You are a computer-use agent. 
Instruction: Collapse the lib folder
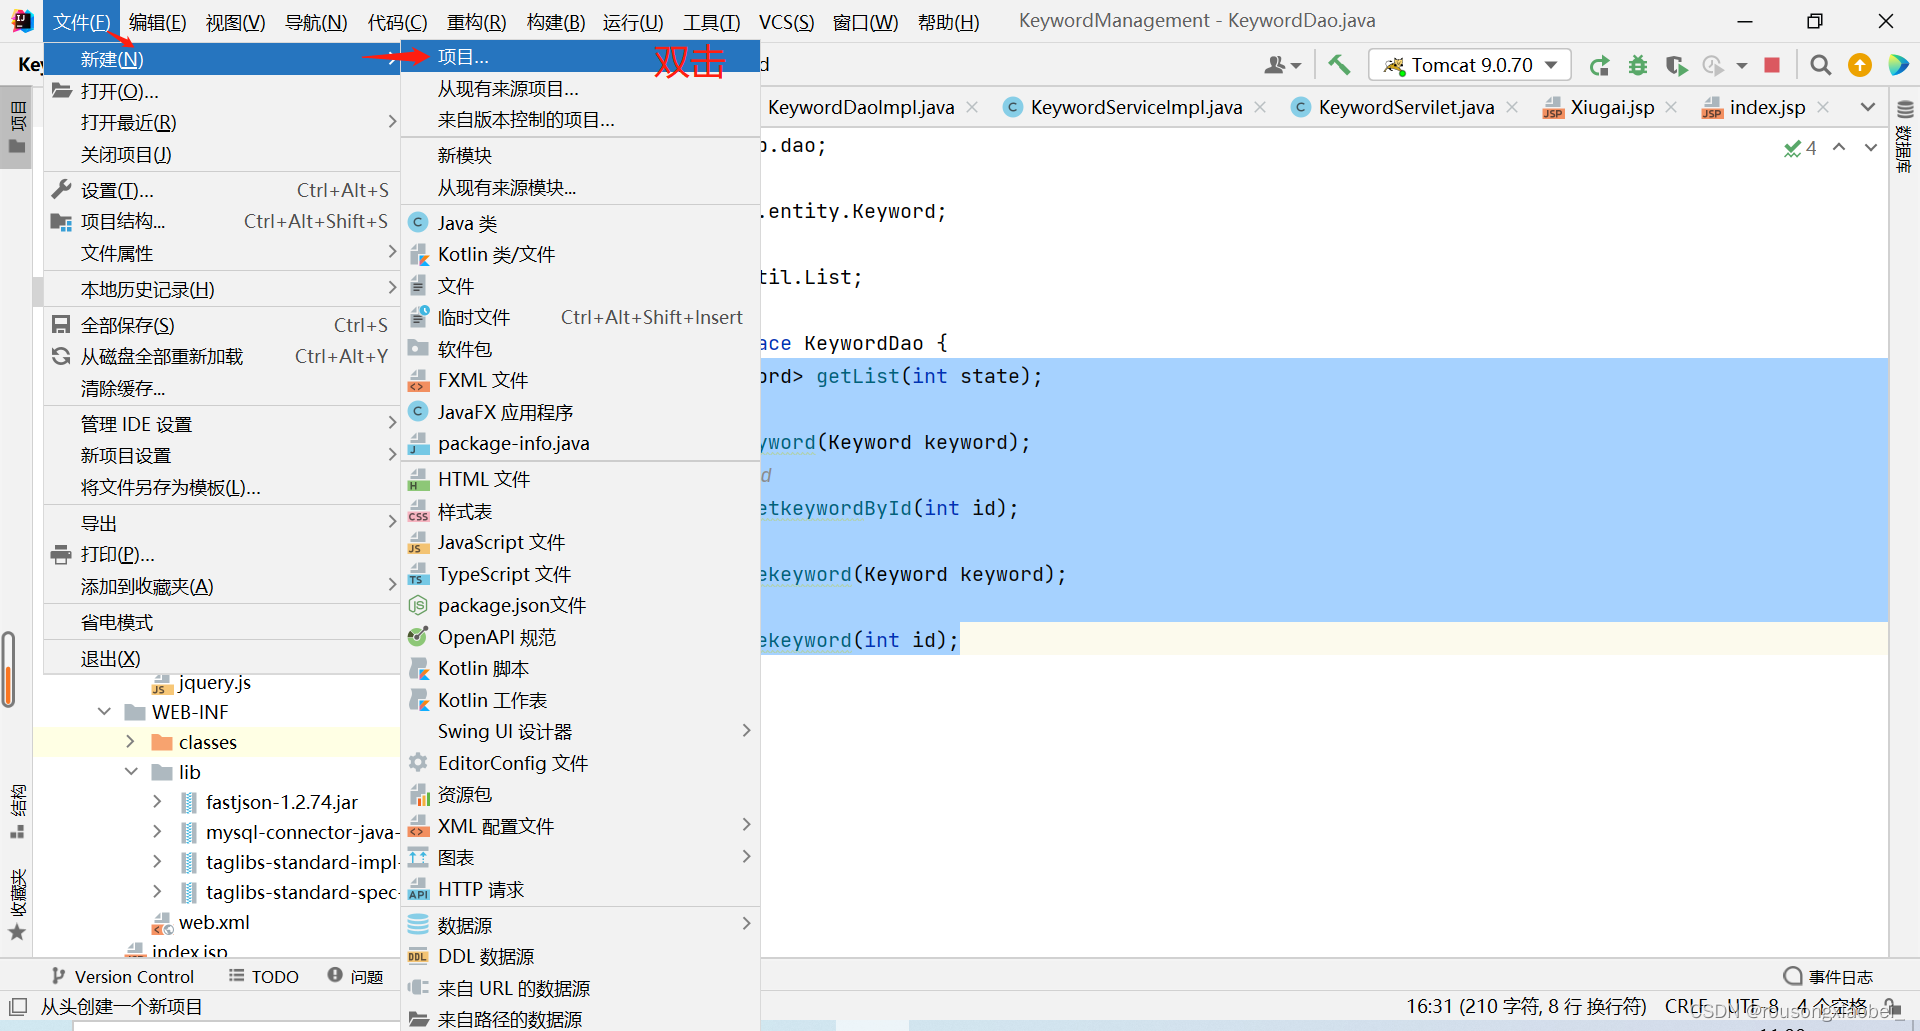pyautogui.click(x=131, y=772)
